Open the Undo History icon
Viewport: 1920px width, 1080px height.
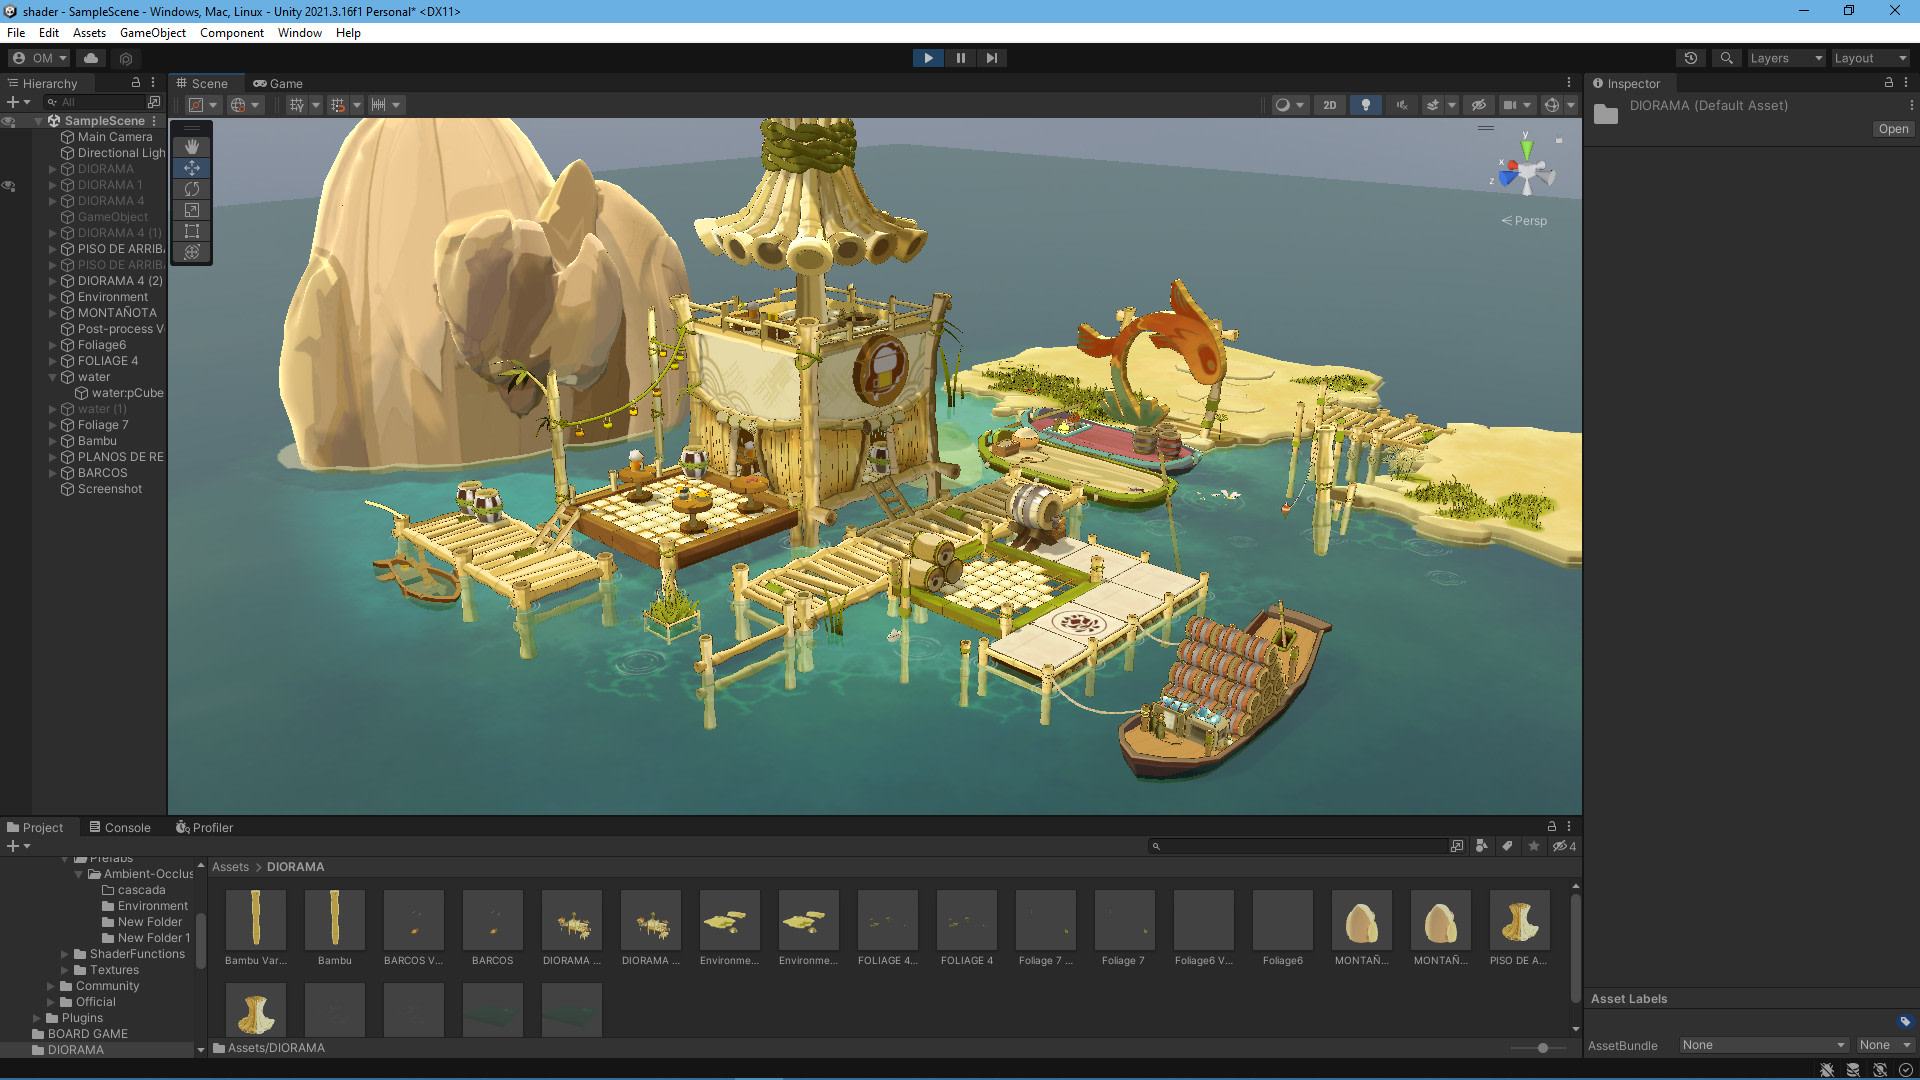[x=1690, y=58]
